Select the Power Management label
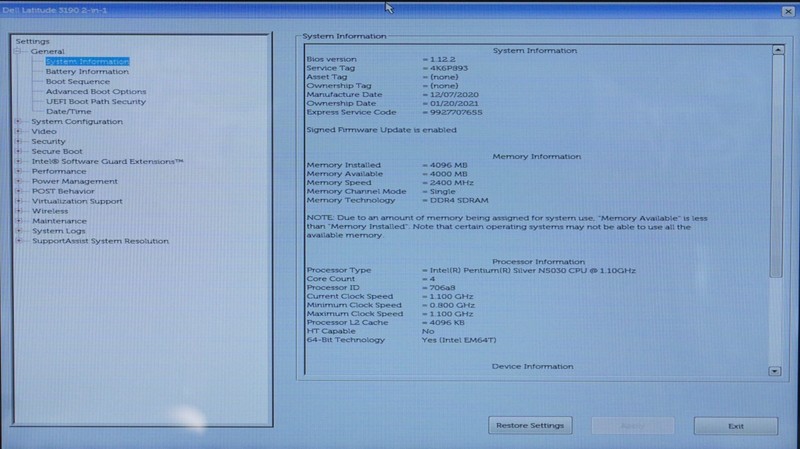Image resolution: width=800 pixels, height=449 pixels. click(x=74, y=181)
